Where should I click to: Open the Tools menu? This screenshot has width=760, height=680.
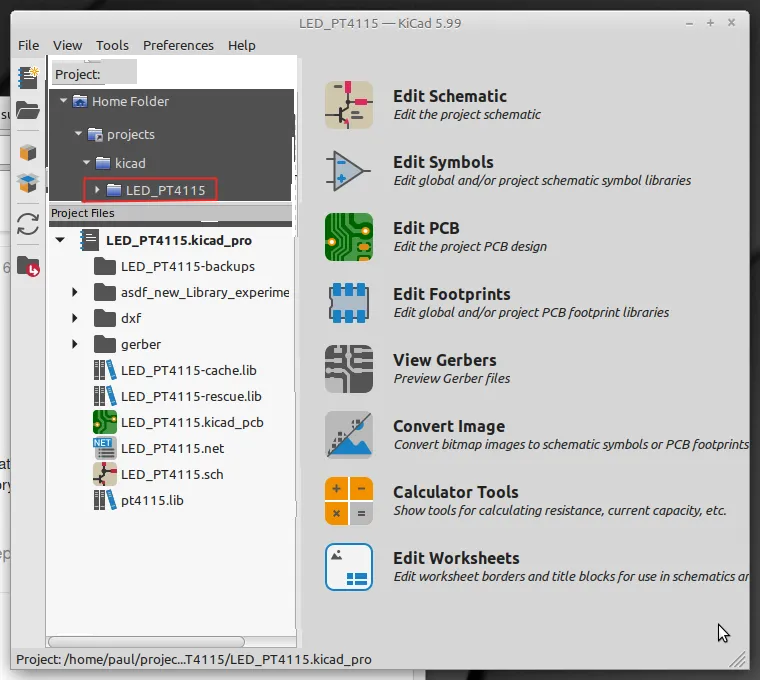click(112, 45)
